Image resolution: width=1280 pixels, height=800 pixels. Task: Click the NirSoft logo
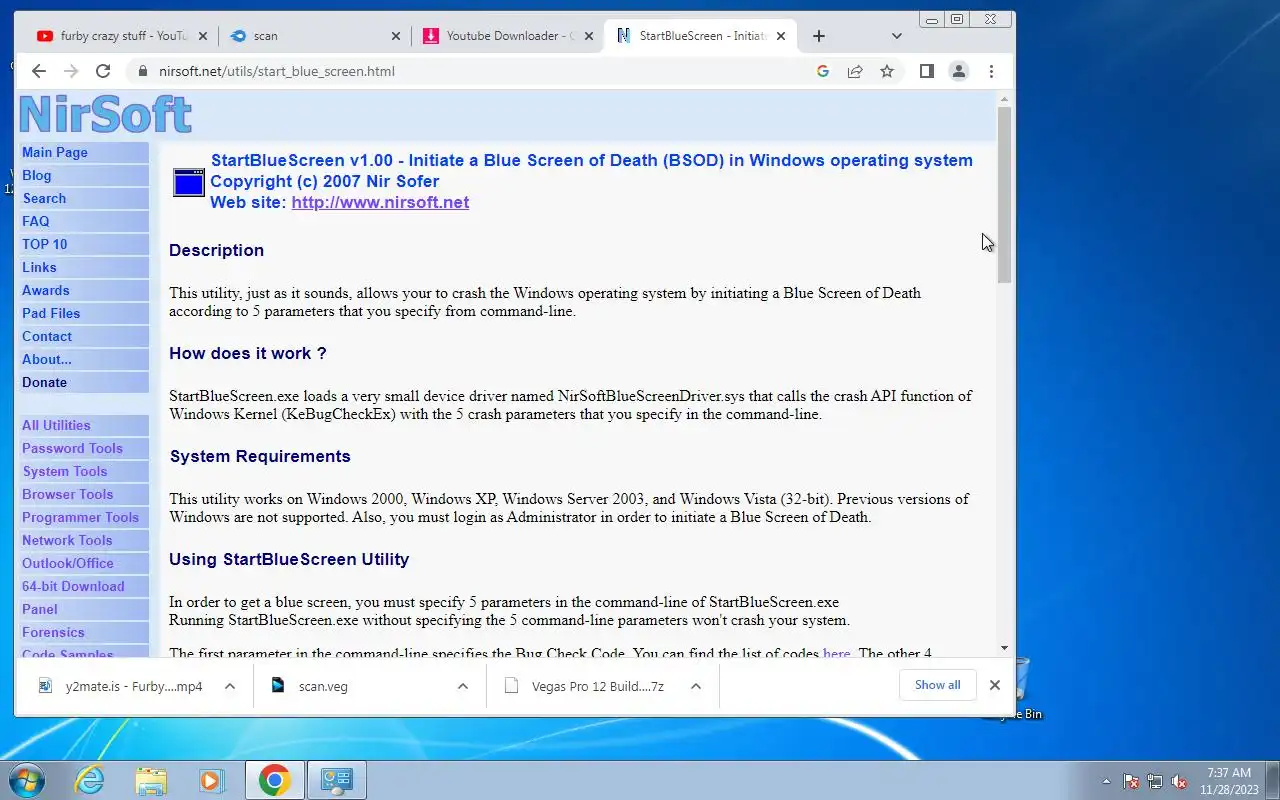pos(105,115)
